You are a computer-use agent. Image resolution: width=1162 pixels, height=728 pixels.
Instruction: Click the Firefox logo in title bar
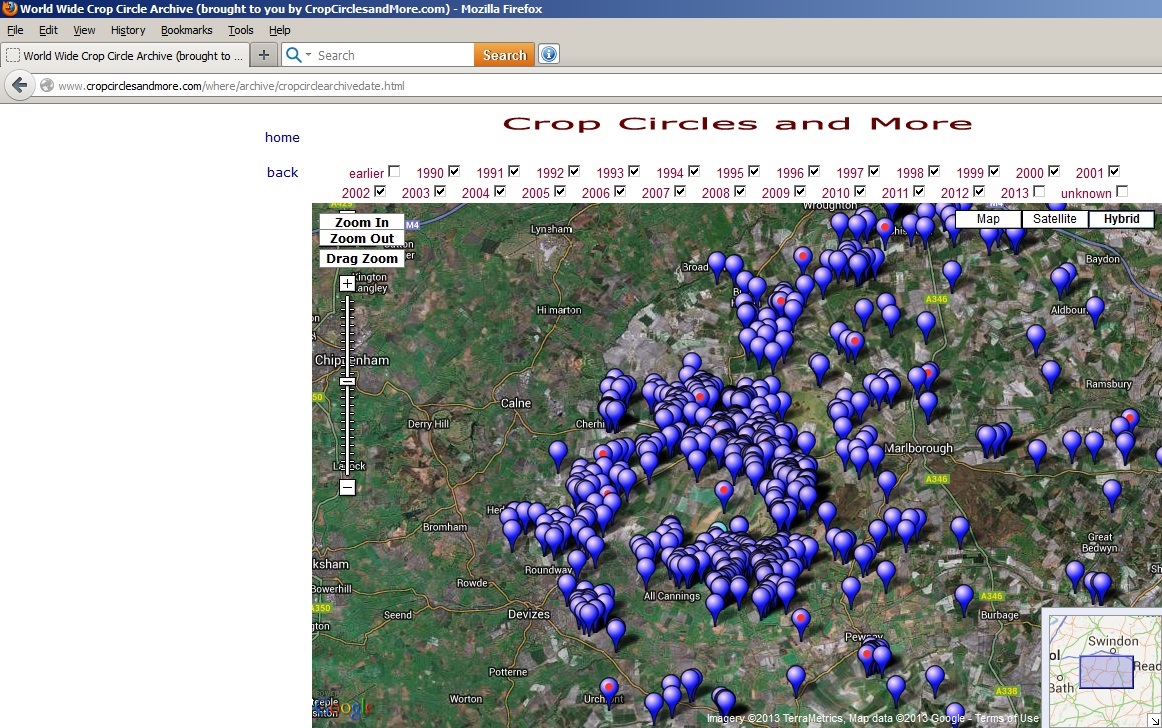(x=9, y=9)
